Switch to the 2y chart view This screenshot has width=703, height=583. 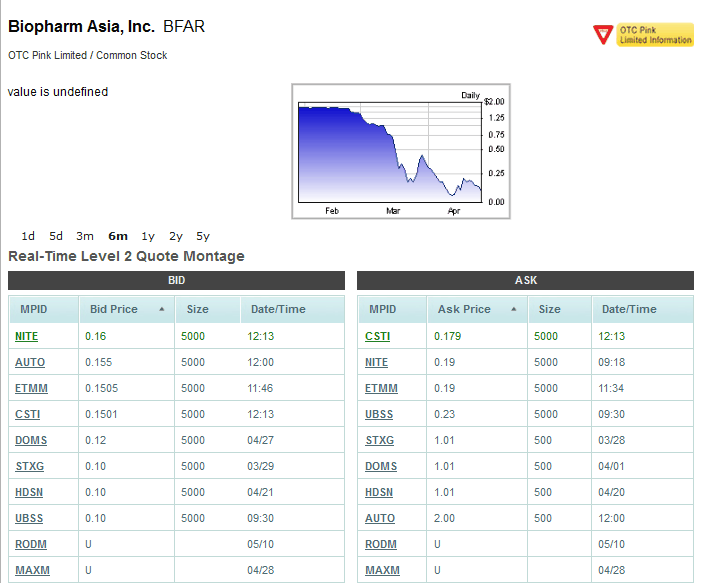pyautogui.click(x=176, y=236)
